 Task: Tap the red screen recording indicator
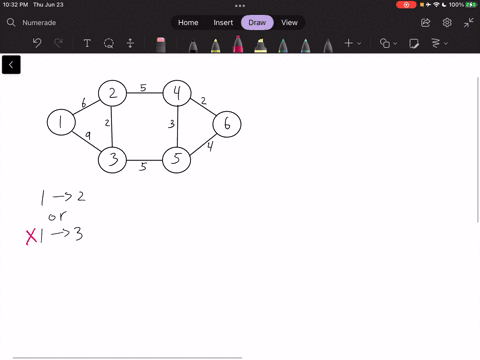406,5
